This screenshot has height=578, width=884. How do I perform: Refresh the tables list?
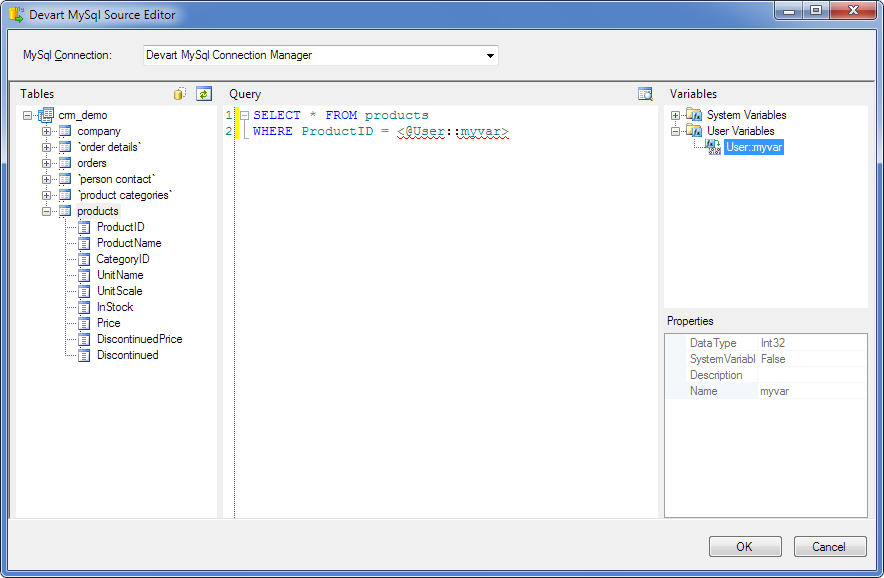(204, 94)
